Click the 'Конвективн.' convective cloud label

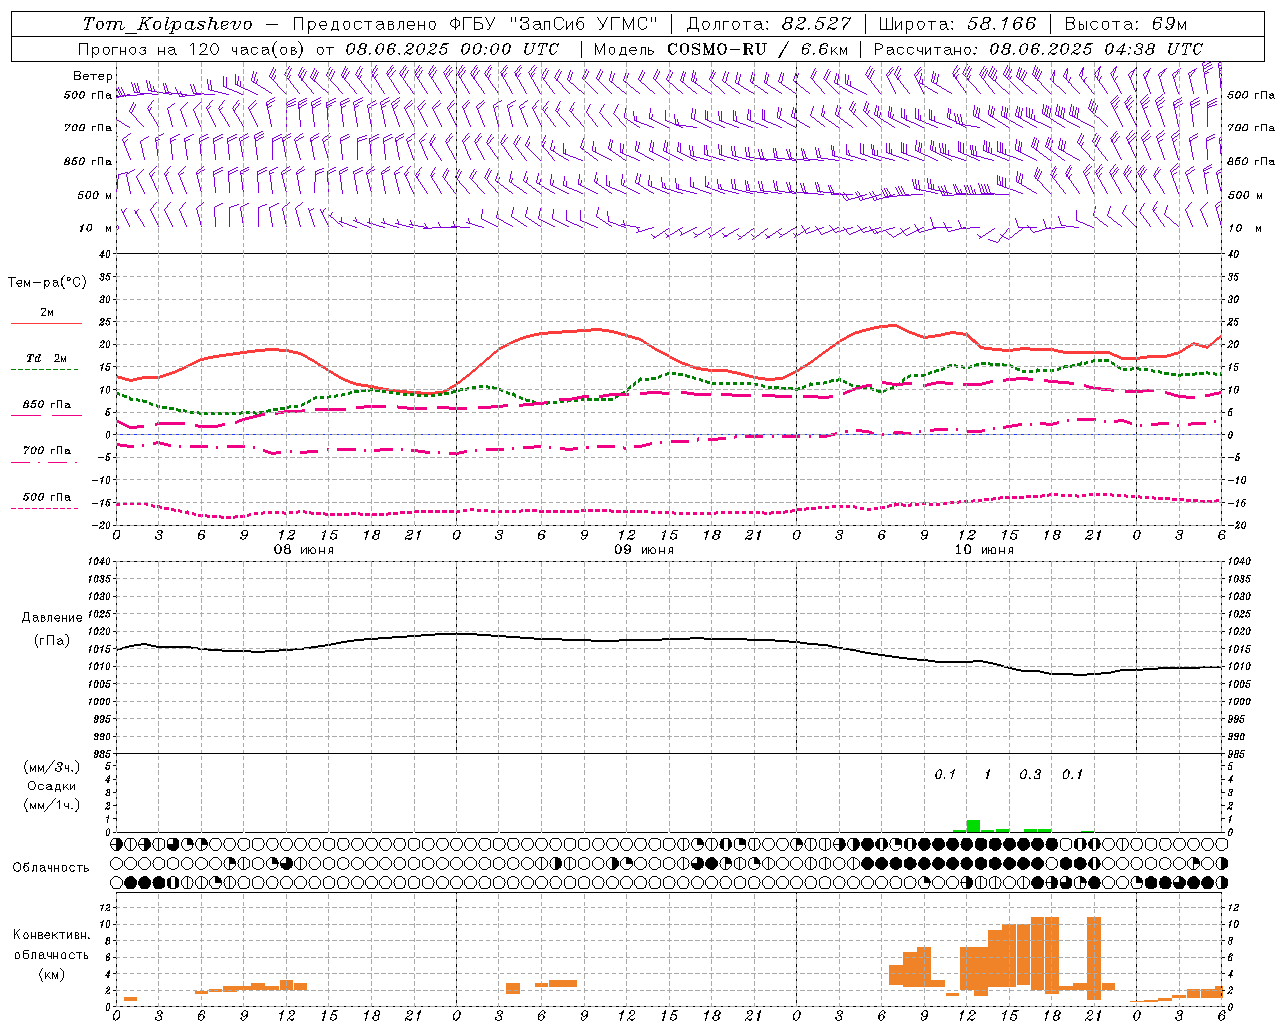tap(52, 935)
